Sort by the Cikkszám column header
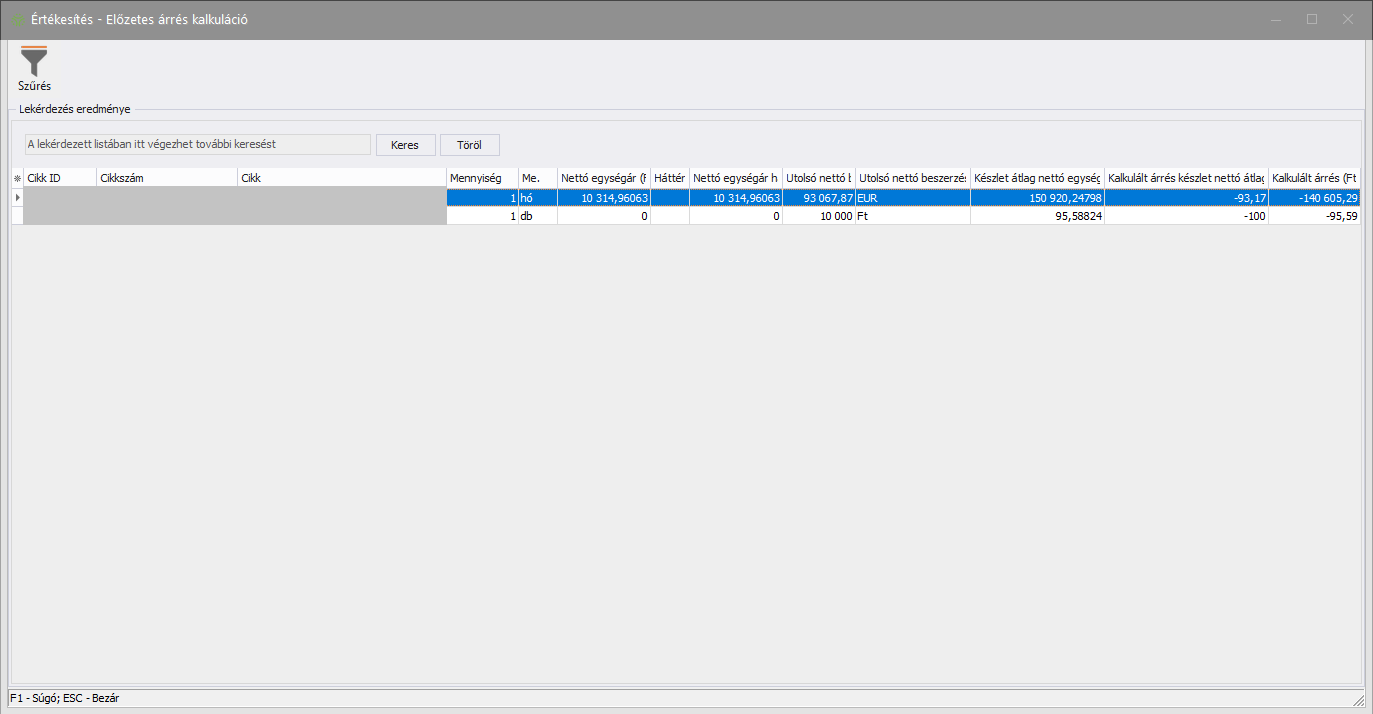1373x714 pixels. coord(166,178)
